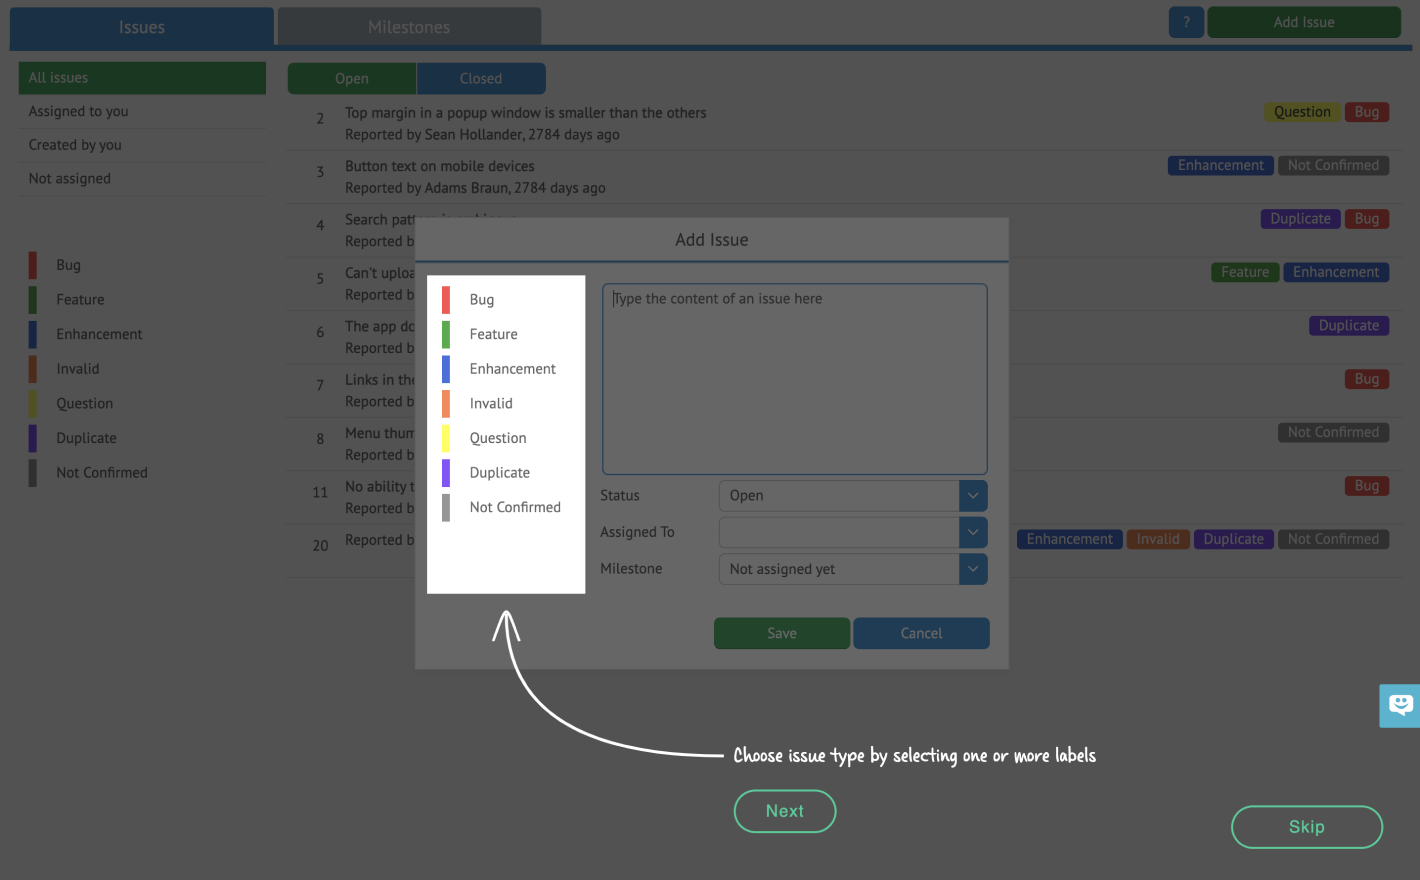Image resolution: width=1420 pixels, height=880 pixels.
Task: Save the new issue
Action: (781, 633)
